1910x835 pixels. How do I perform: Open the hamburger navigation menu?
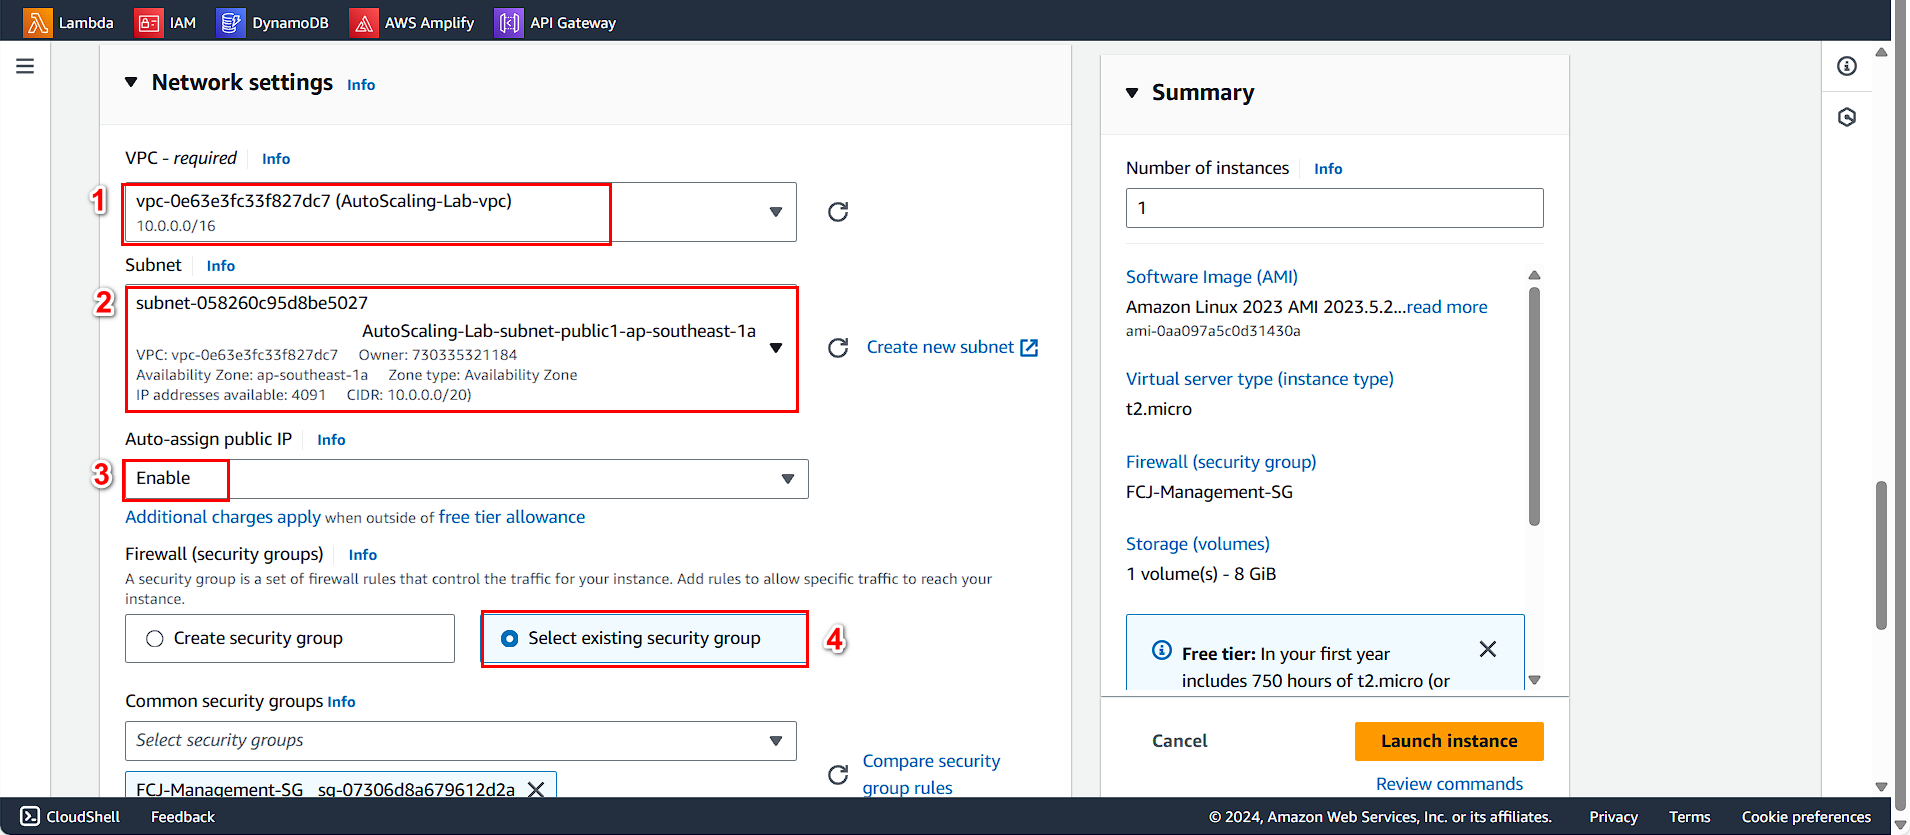point(25,66)
